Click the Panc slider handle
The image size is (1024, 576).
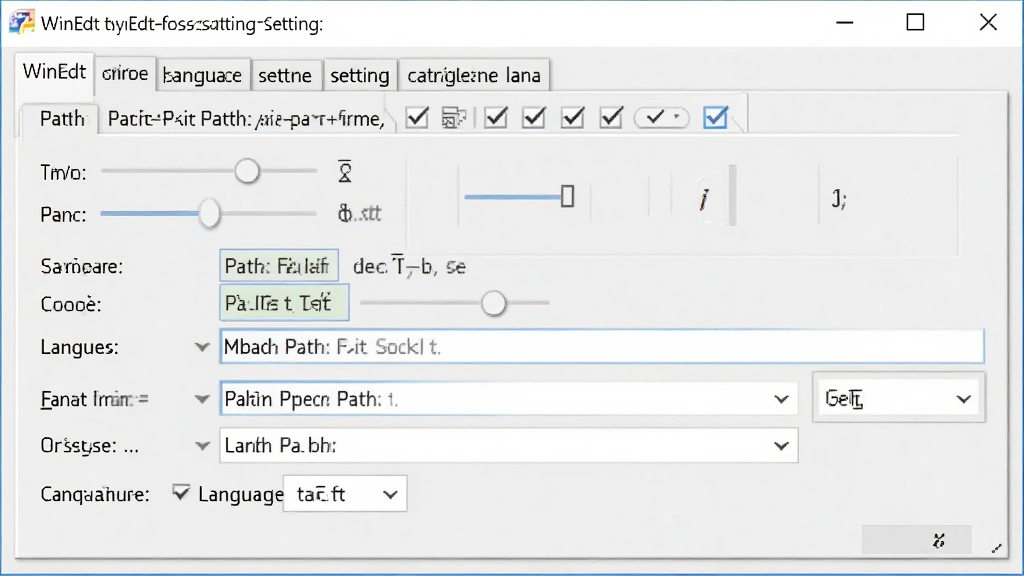click(x=209, y=214)
